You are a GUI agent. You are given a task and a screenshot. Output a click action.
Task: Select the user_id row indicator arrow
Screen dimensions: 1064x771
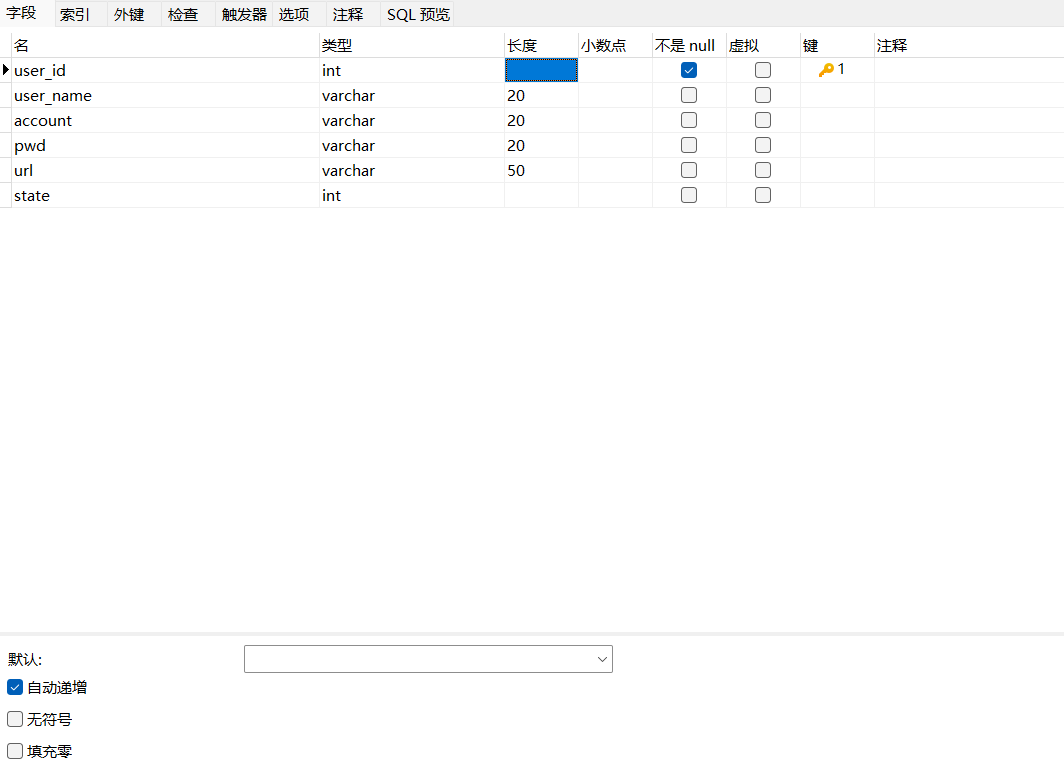6,70
